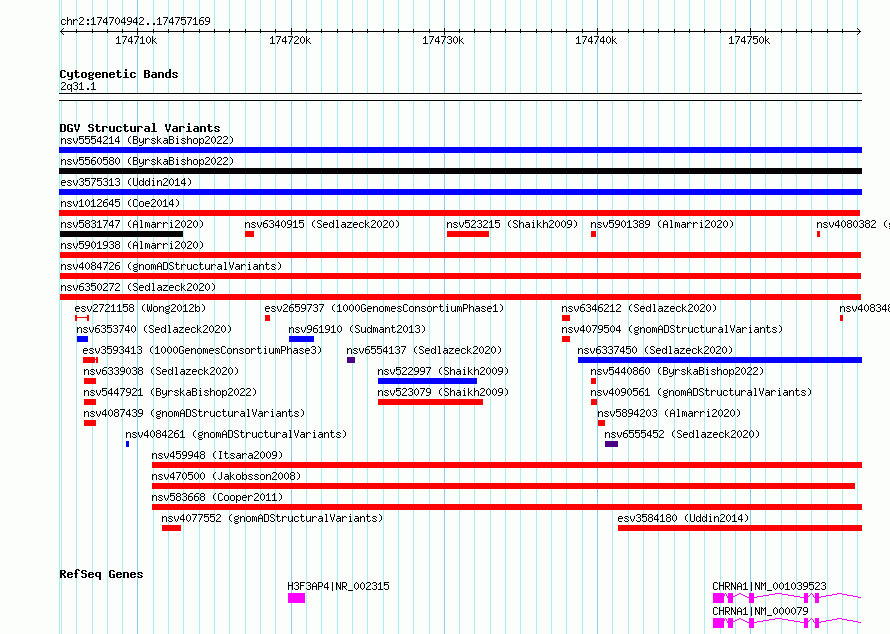Open nsv6339038 (Sedlazeck2020) label

click(x=161, y=371)
